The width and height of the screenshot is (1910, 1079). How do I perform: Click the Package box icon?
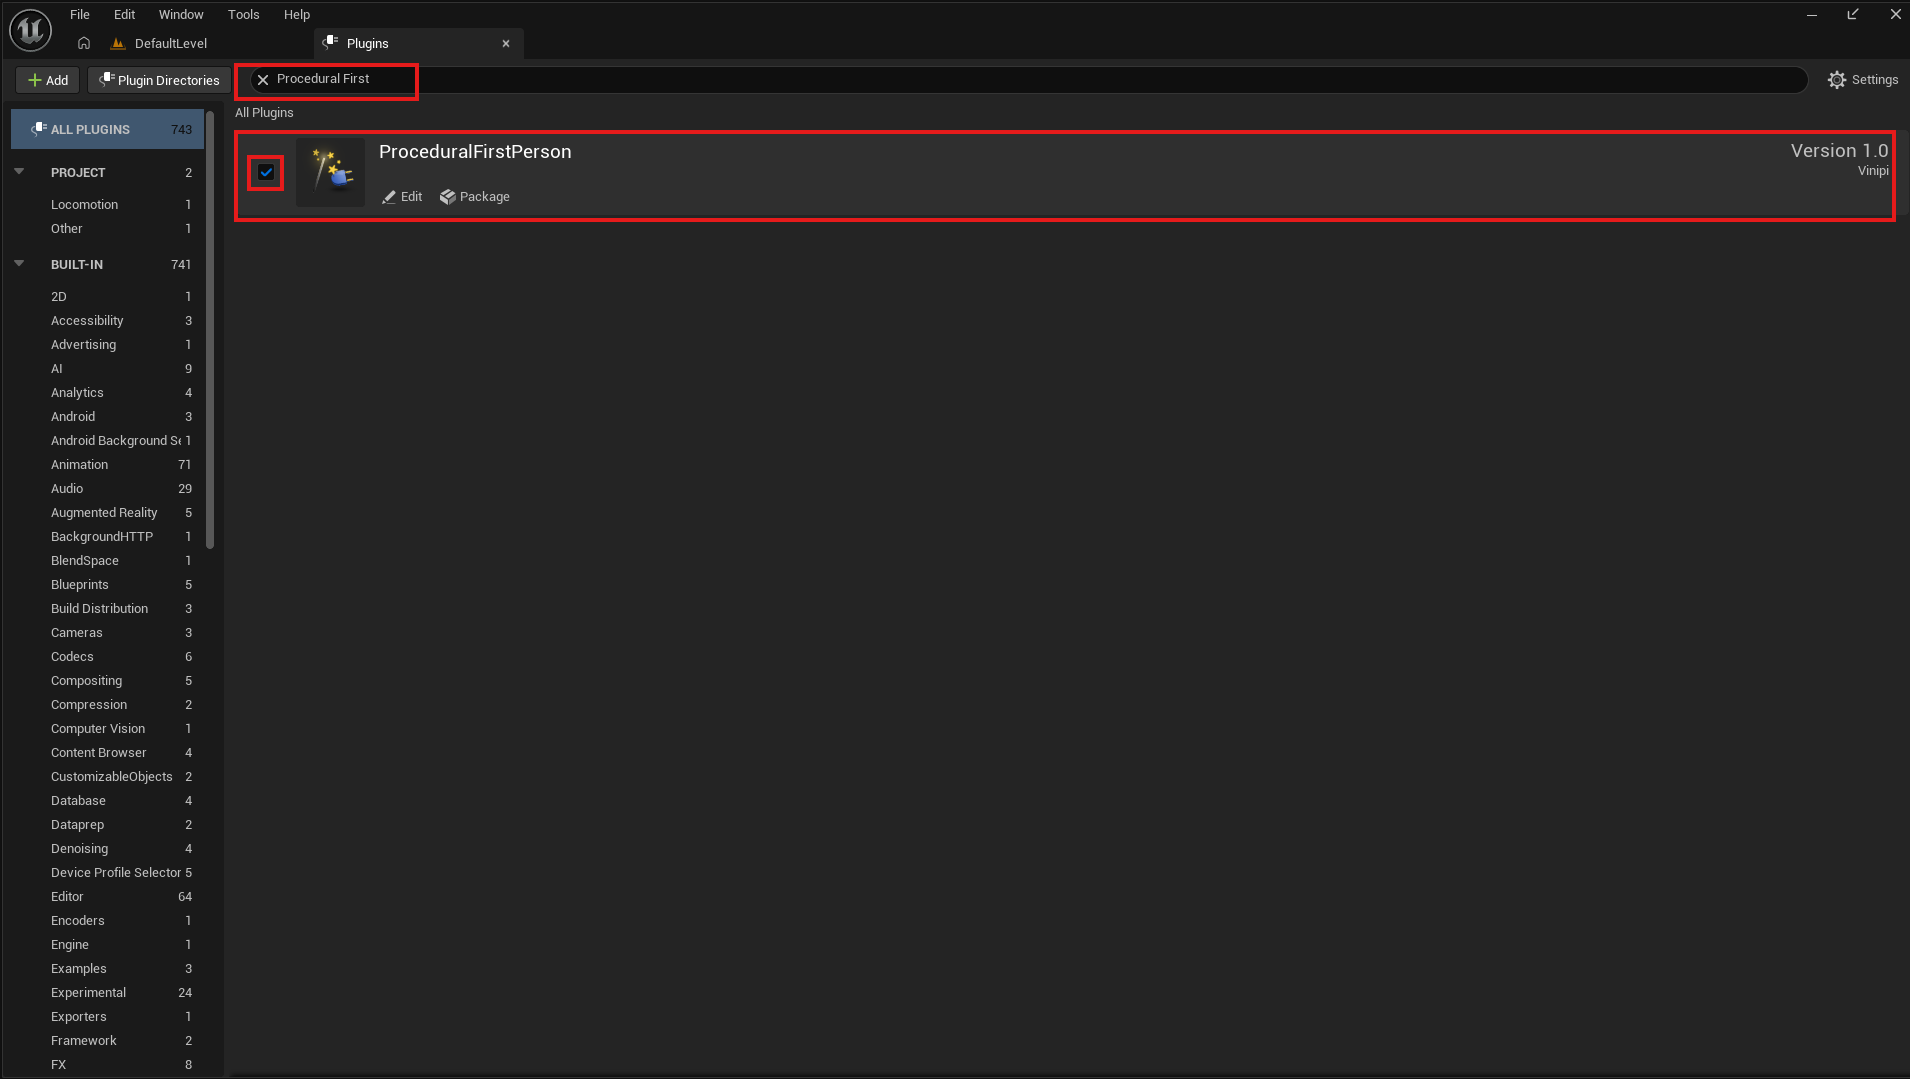coord(448,197)
